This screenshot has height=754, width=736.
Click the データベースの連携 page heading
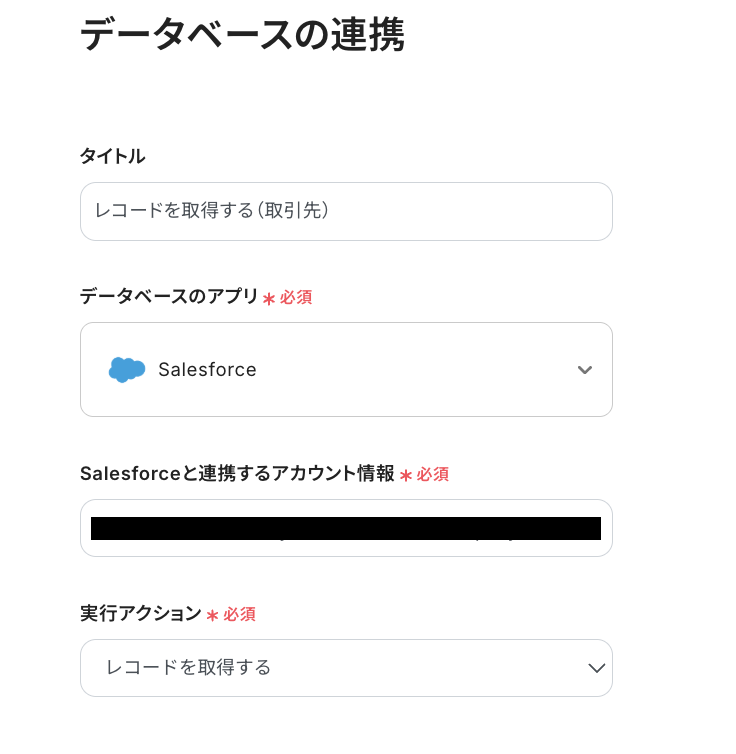tap(242, 35)
